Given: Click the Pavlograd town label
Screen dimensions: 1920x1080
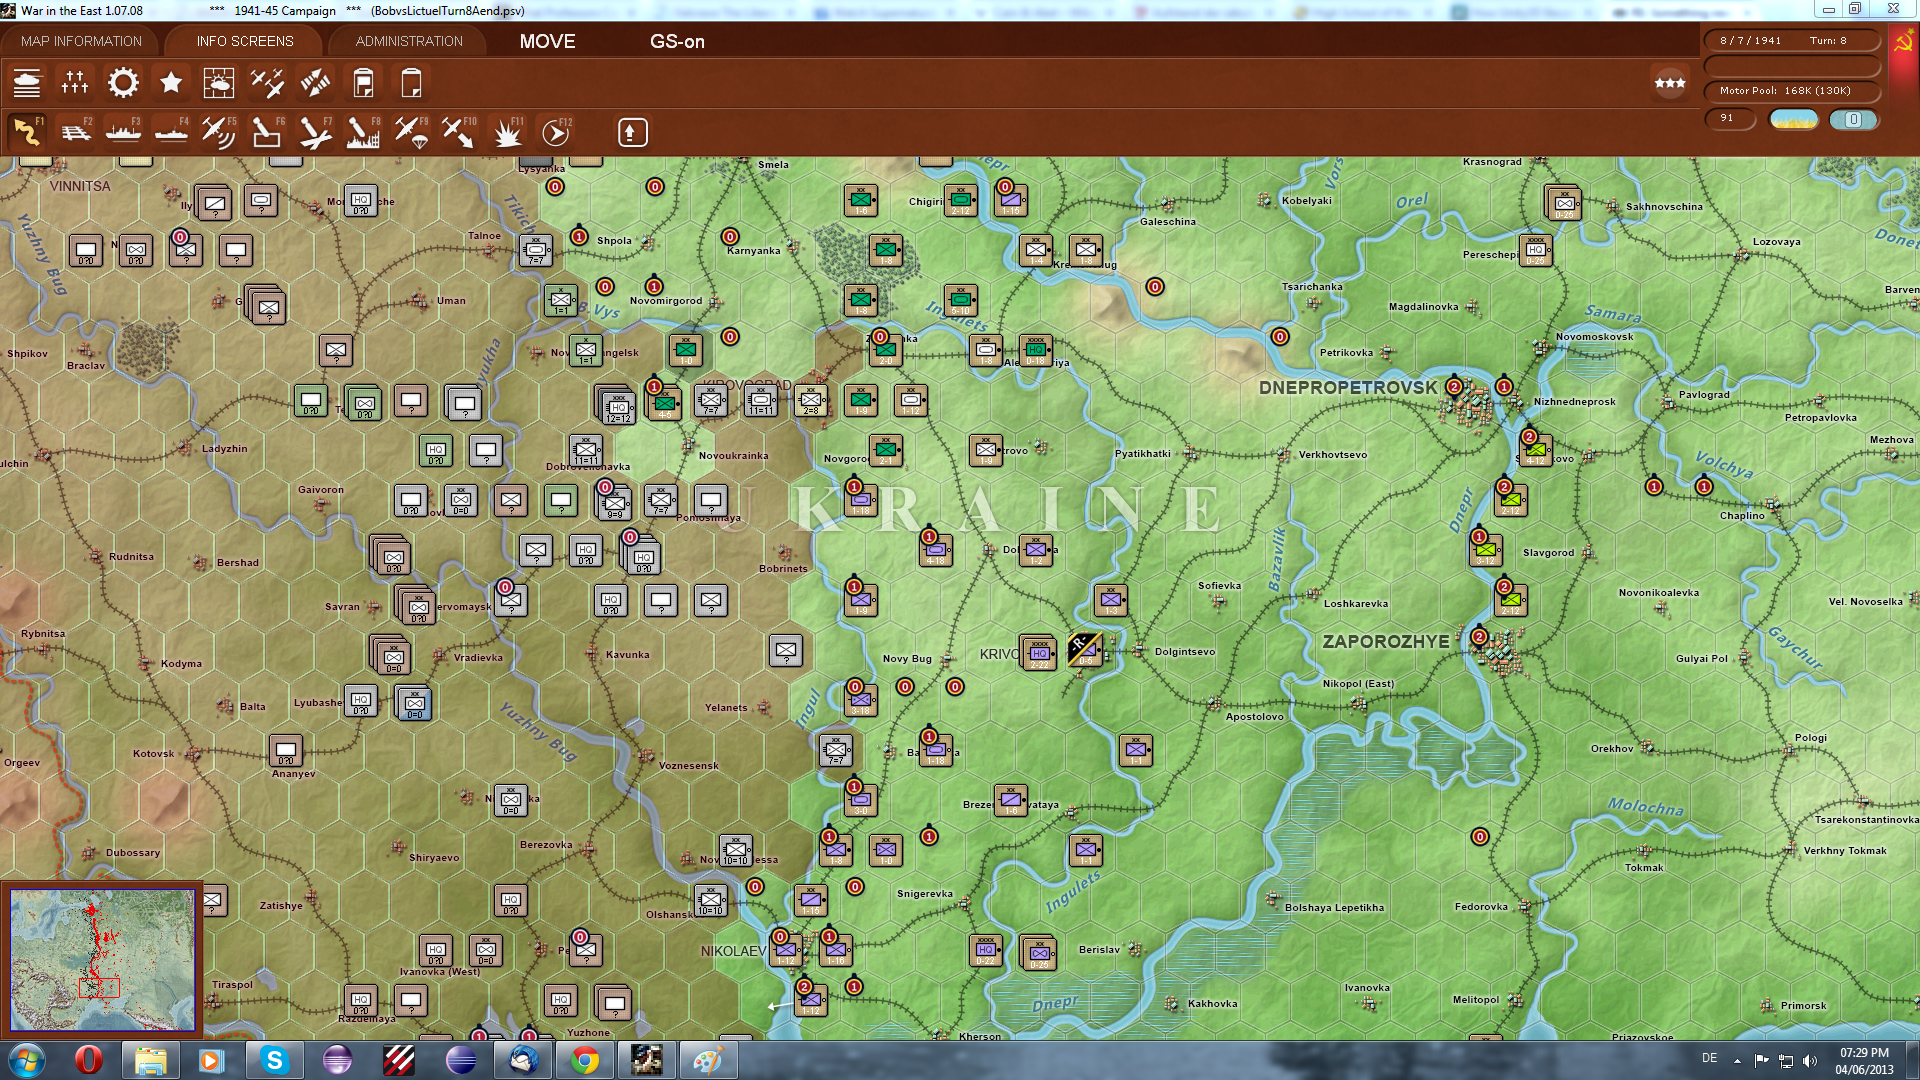Looking at the screenshot, I should coord(1704,394).
